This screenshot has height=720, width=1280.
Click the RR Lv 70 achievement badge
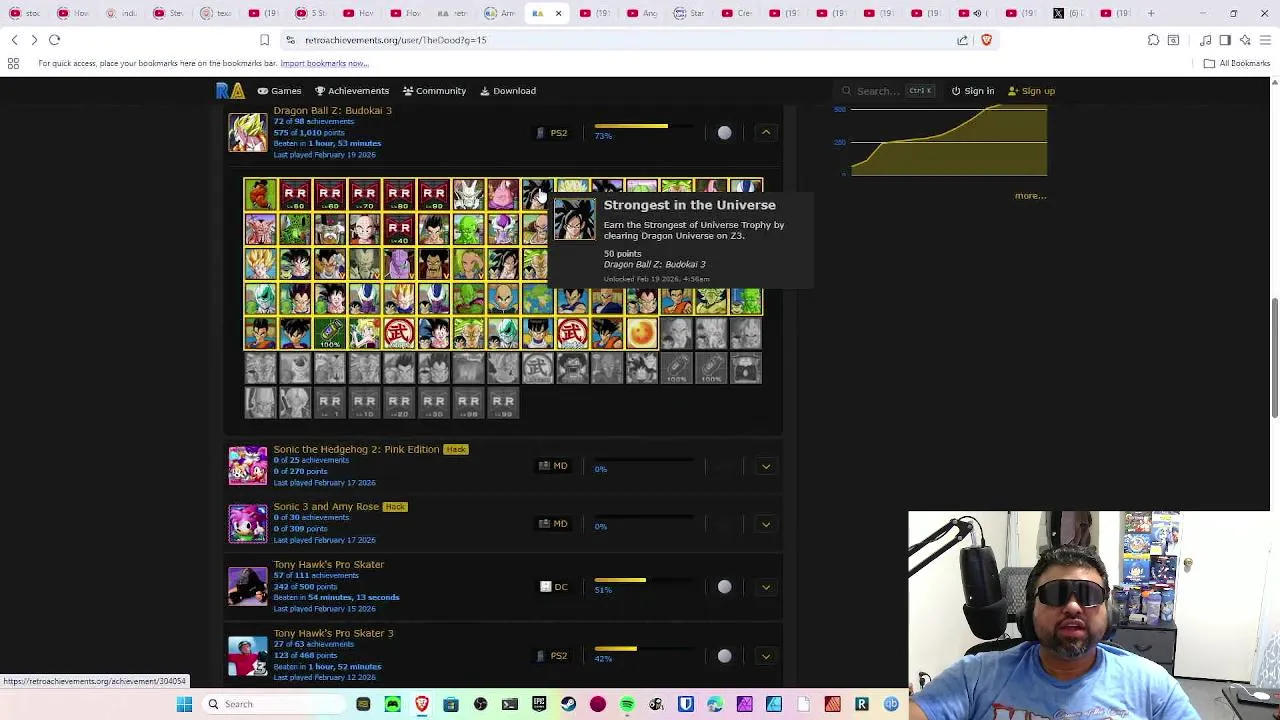364,194
